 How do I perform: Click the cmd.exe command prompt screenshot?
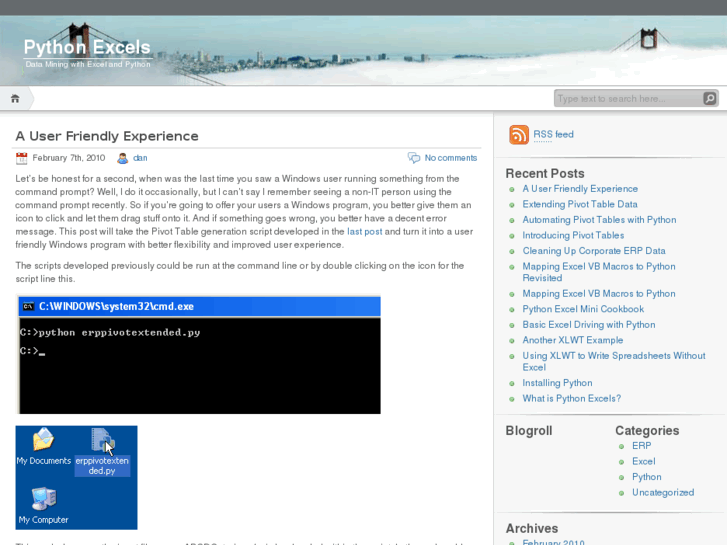199,354
